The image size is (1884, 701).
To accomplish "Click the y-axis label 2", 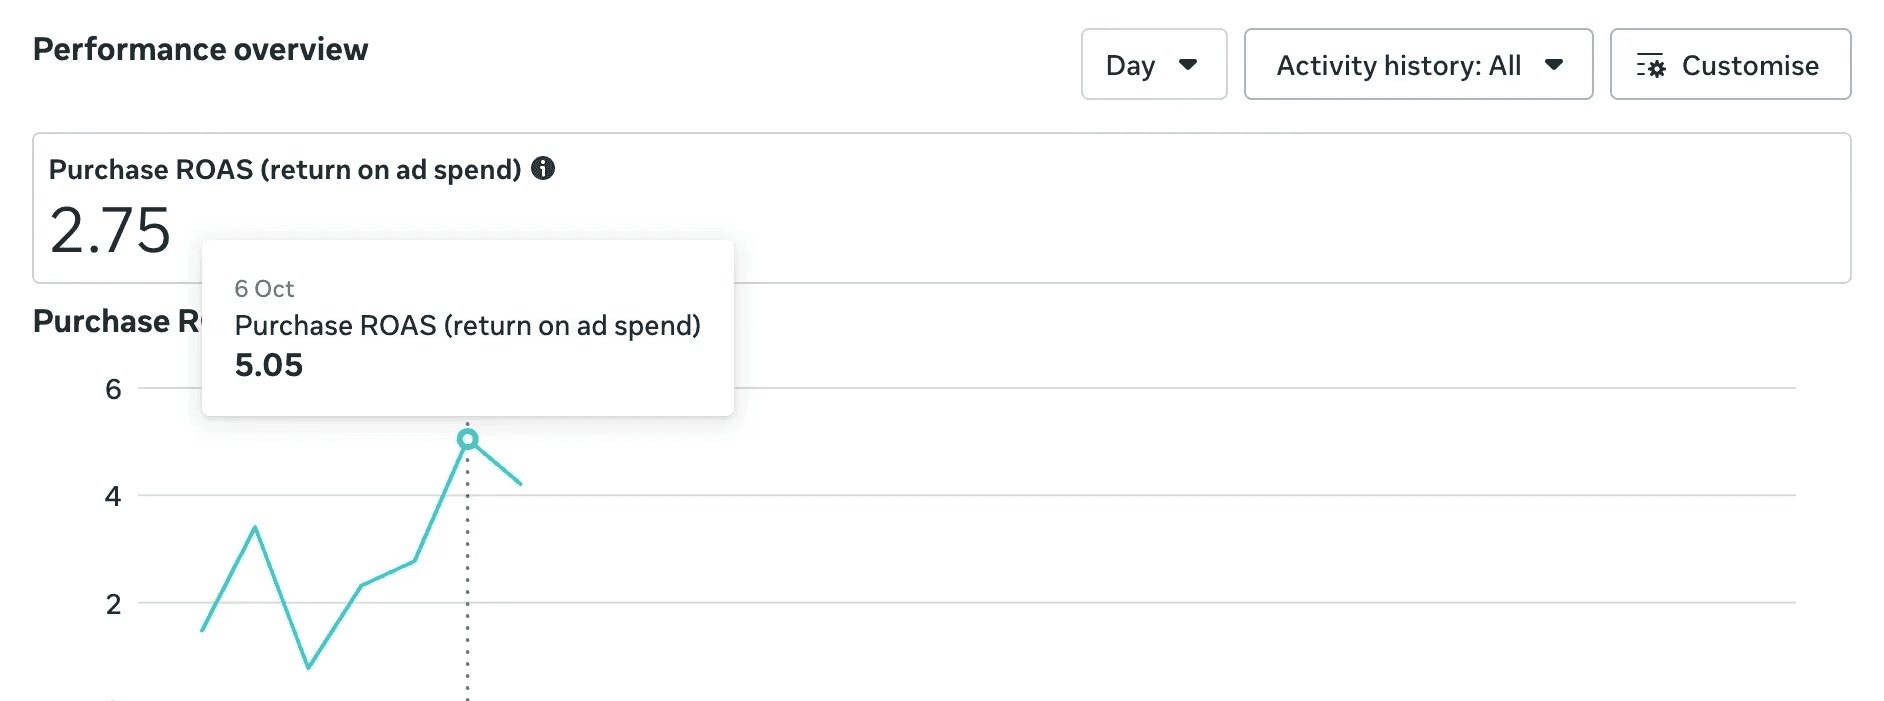I will 113,604.
